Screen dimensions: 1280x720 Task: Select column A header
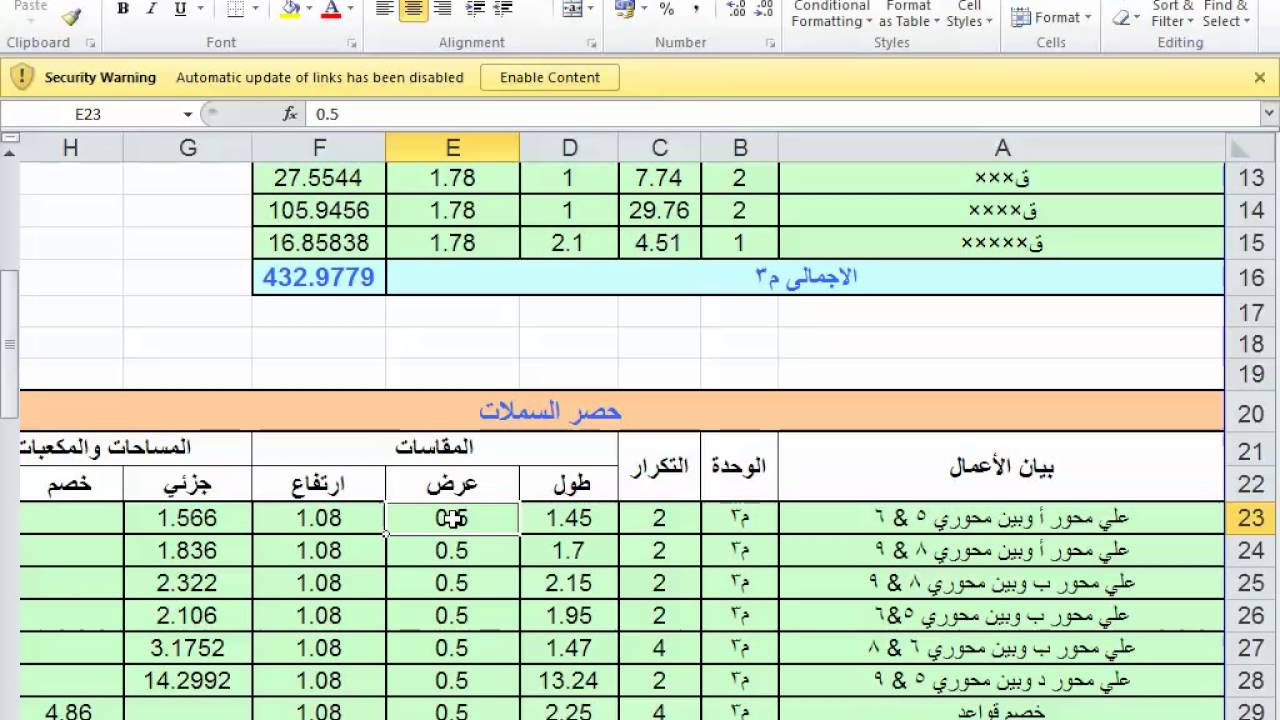(1002, 148)
